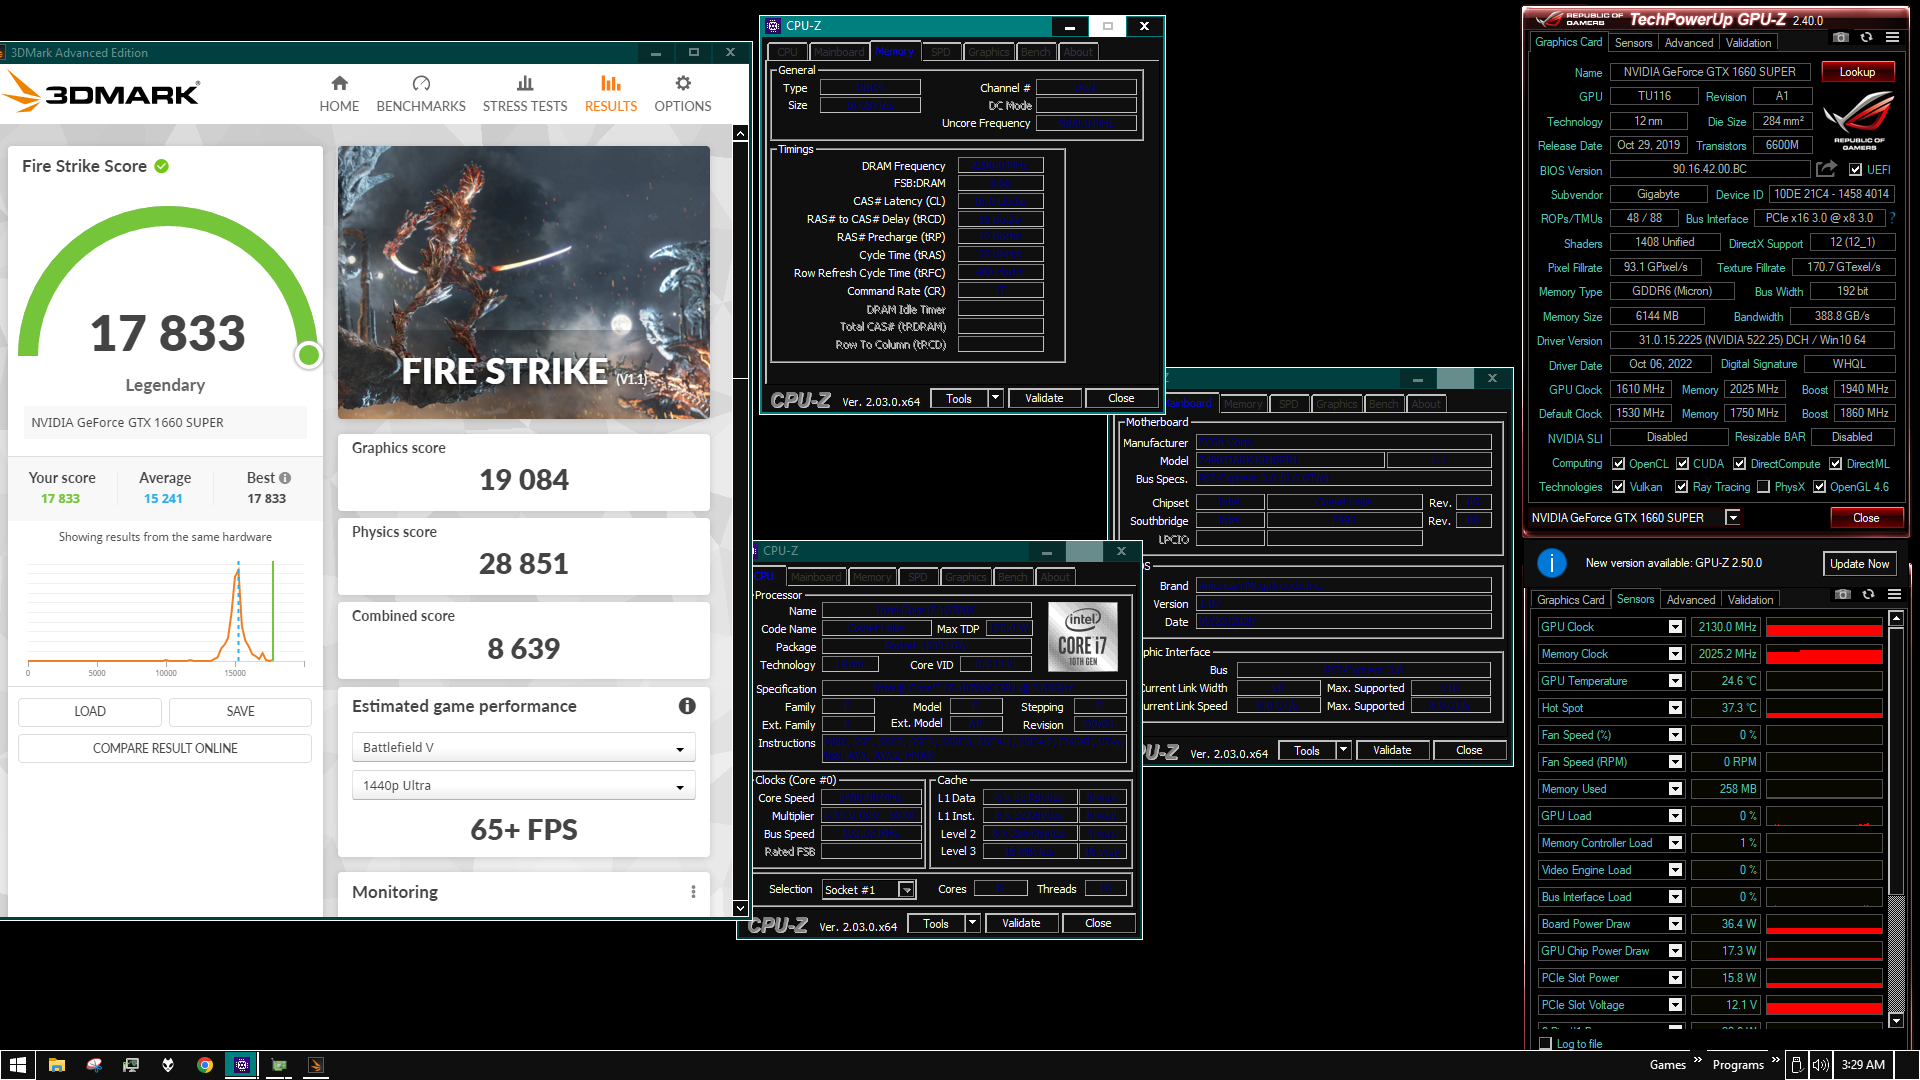Toggle the DirectML checkbox
This screenshot has height=1080, width=1920.
[1836, 464]
